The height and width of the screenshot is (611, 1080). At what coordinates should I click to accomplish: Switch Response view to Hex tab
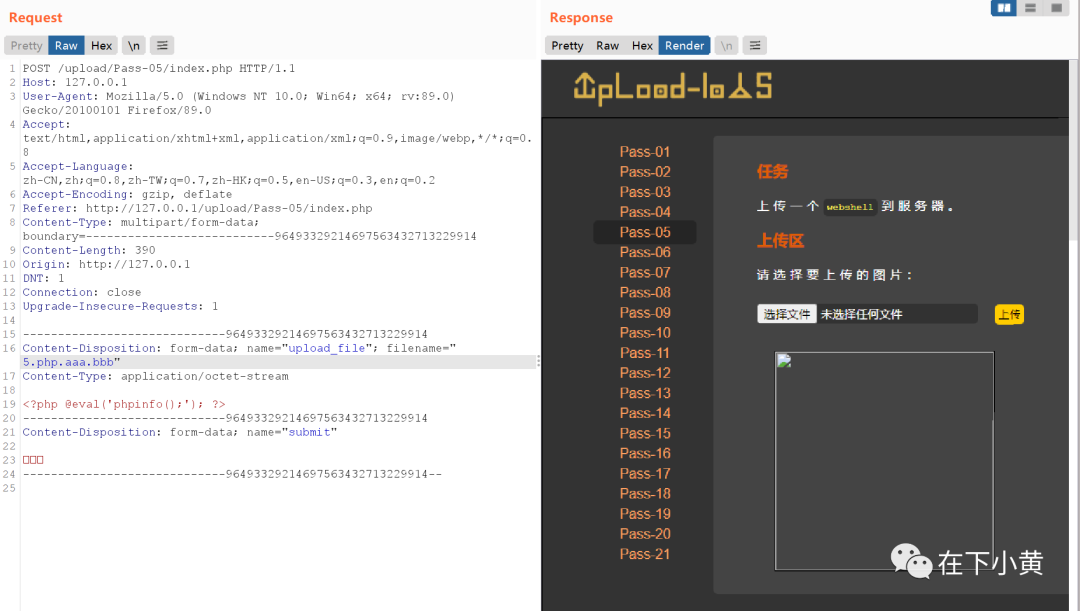tap(642, 45)
